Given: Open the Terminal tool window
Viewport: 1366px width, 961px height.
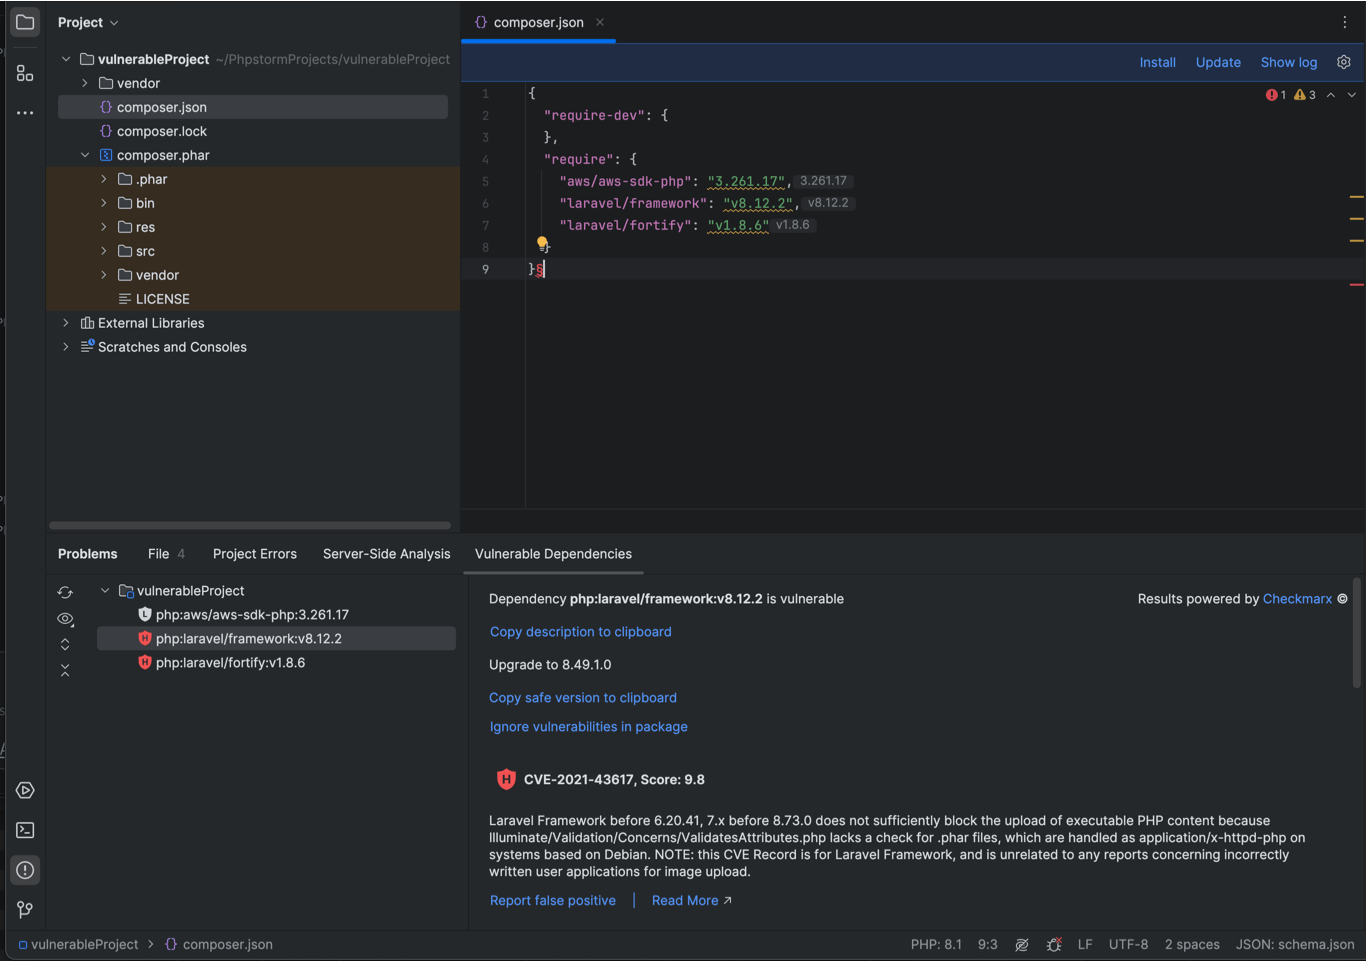Looking at the screenshot, I should click(x=25, y=830).
